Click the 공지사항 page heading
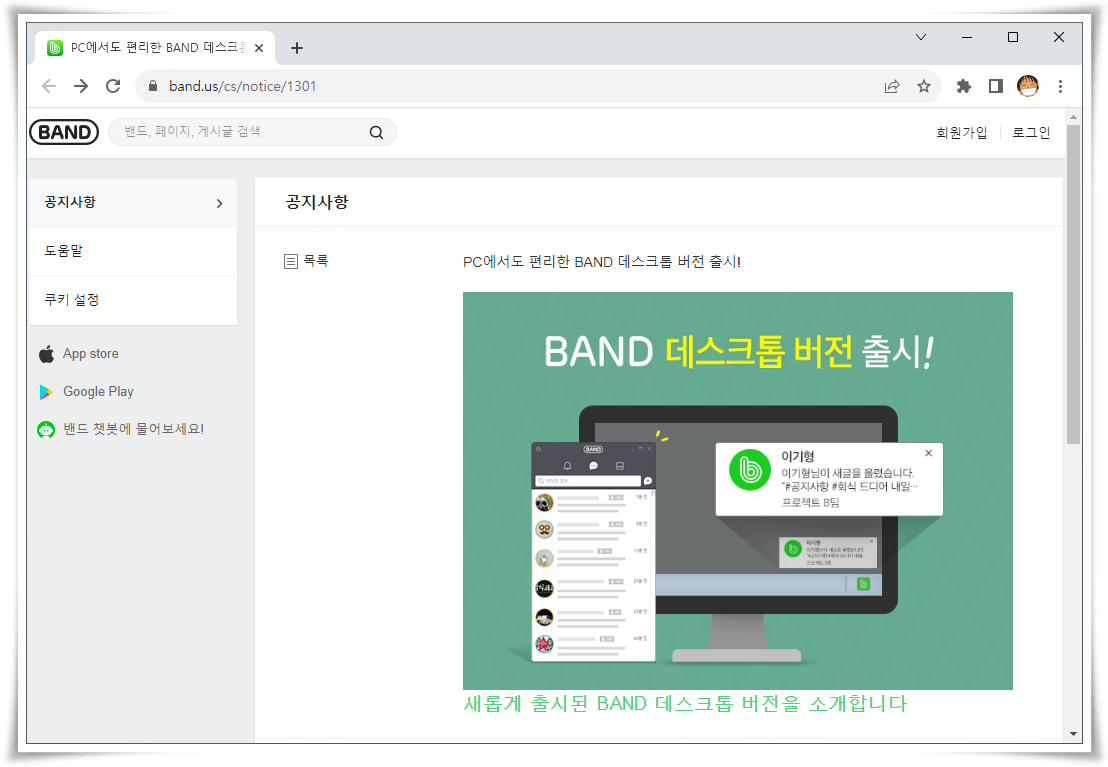The height and width of the screenshot is (767, 1108). 317,202
